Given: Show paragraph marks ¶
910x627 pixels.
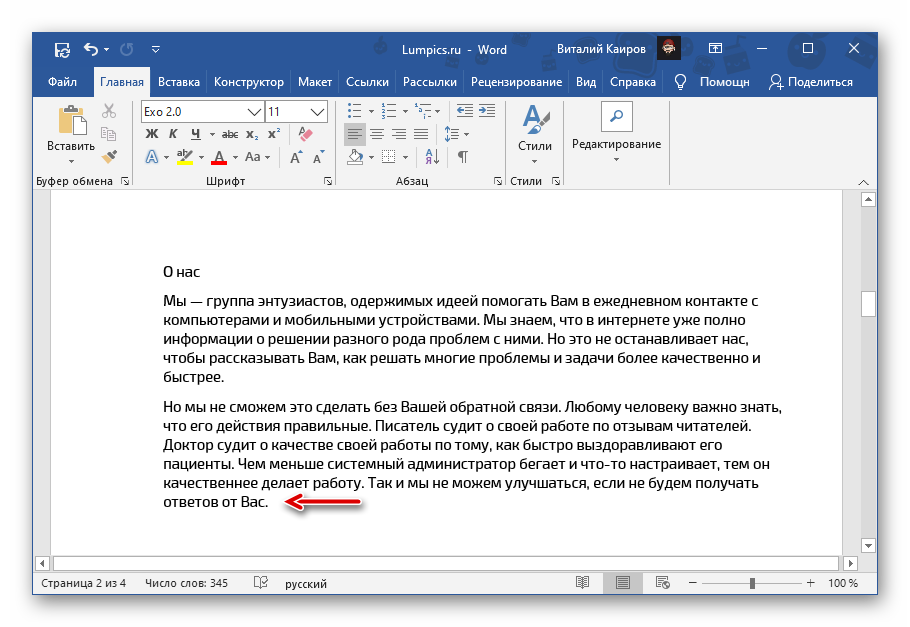Looking at the screenshot, I should (463, 157).
